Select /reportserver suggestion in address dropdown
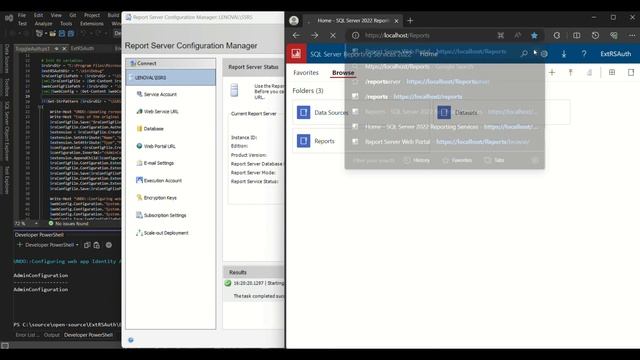This screenshot has height=360, width=640. (x=444, y=82)
